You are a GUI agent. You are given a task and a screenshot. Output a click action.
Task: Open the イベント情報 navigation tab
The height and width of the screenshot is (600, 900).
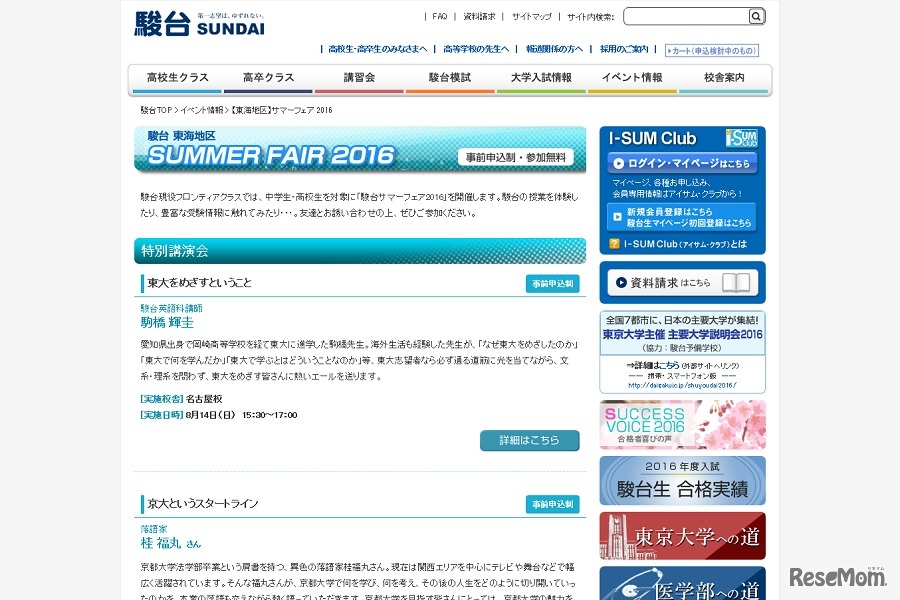pyautogui.click(x=631, y=76)
